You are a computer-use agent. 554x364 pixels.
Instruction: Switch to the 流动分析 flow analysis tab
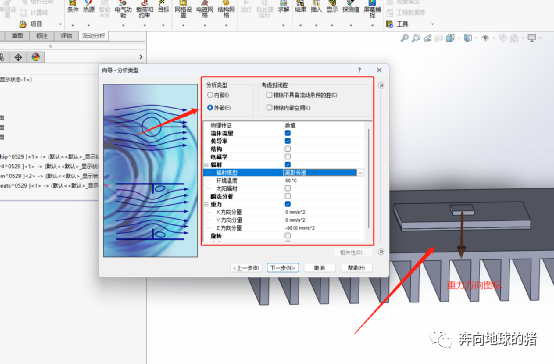pos(94,36)
